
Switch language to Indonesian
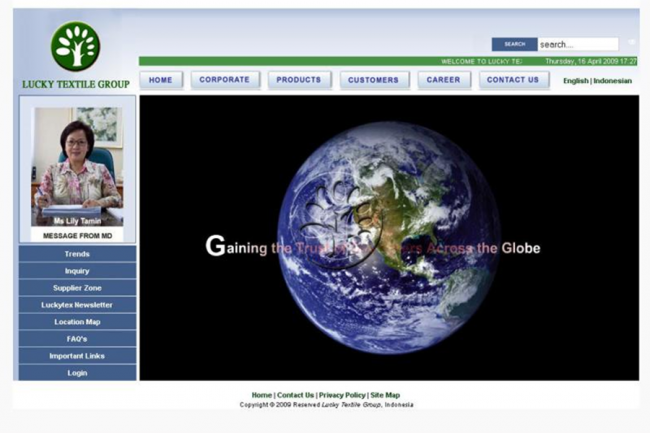[613, 81]
